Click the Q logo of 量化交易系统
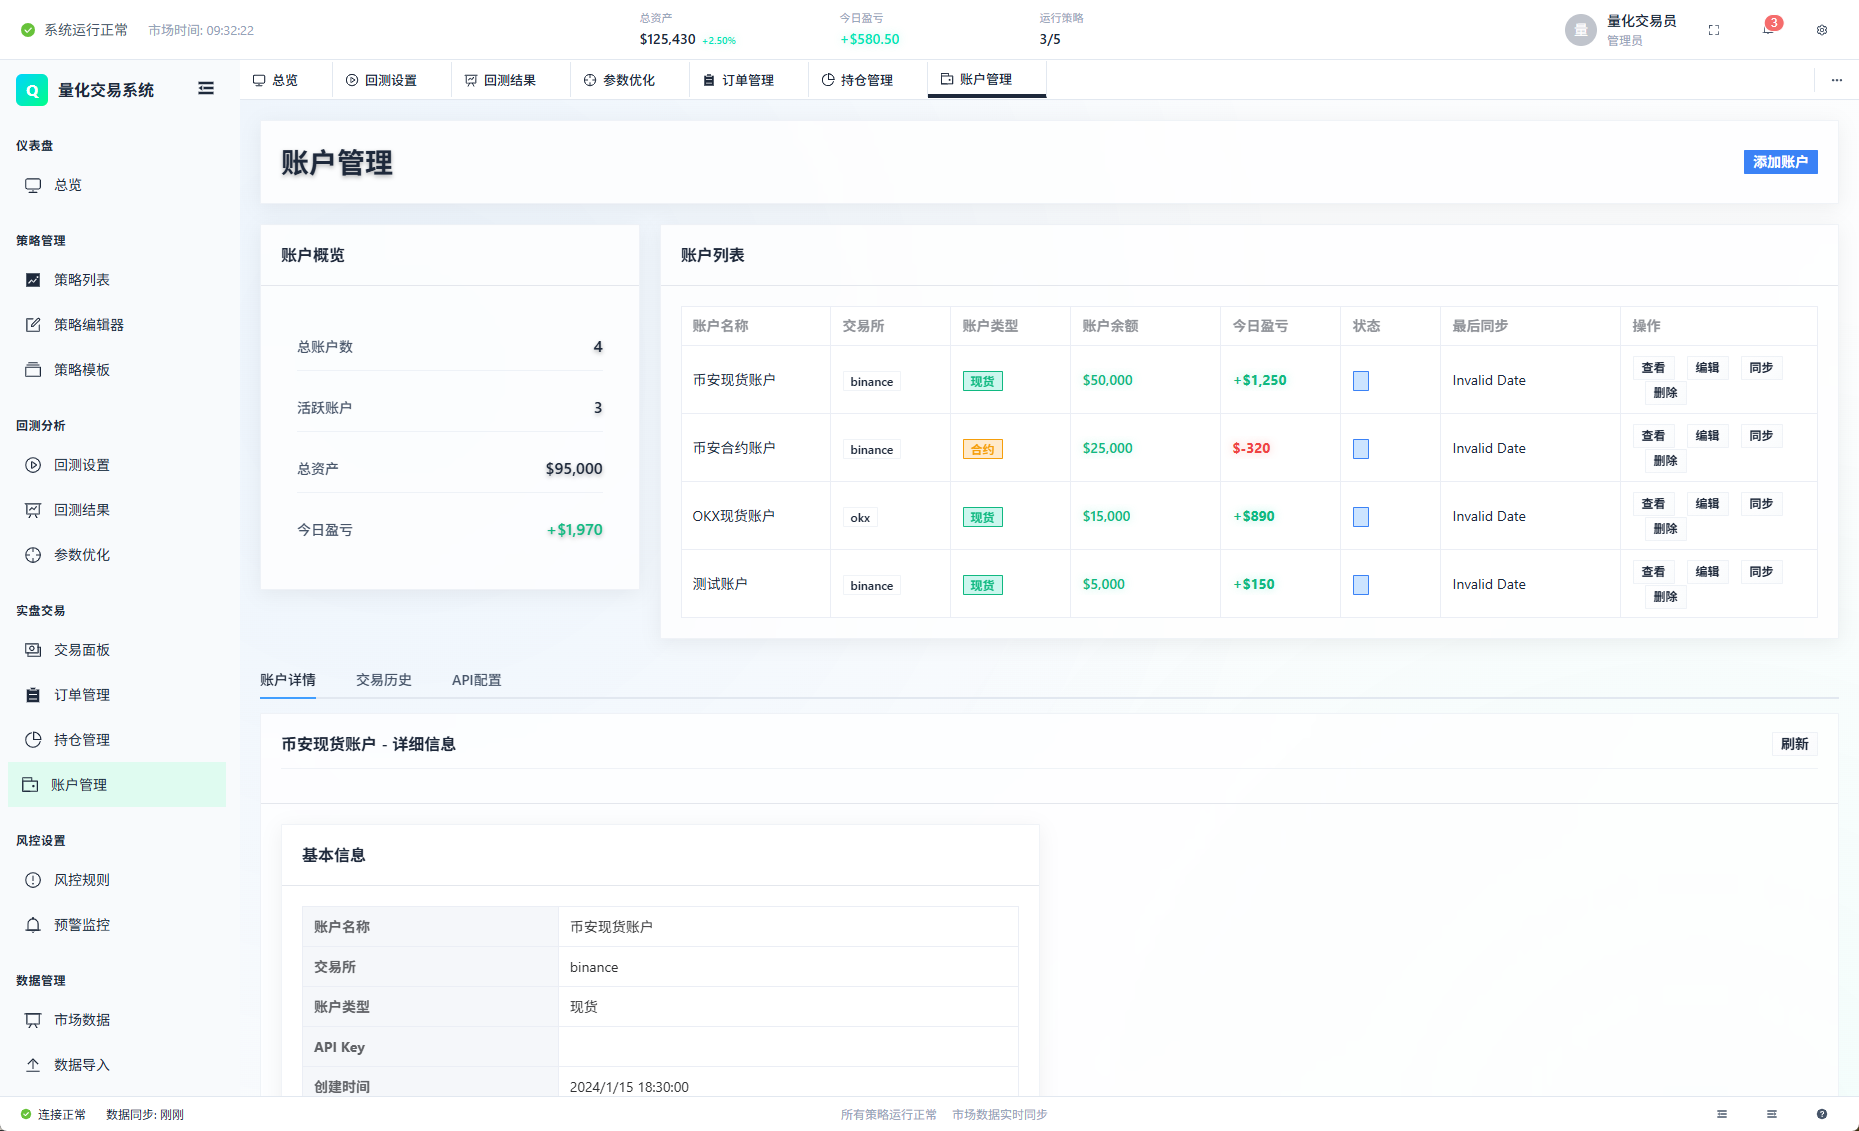The height and width of the screenshot is (1131, 1859). [x=32, y=90]
